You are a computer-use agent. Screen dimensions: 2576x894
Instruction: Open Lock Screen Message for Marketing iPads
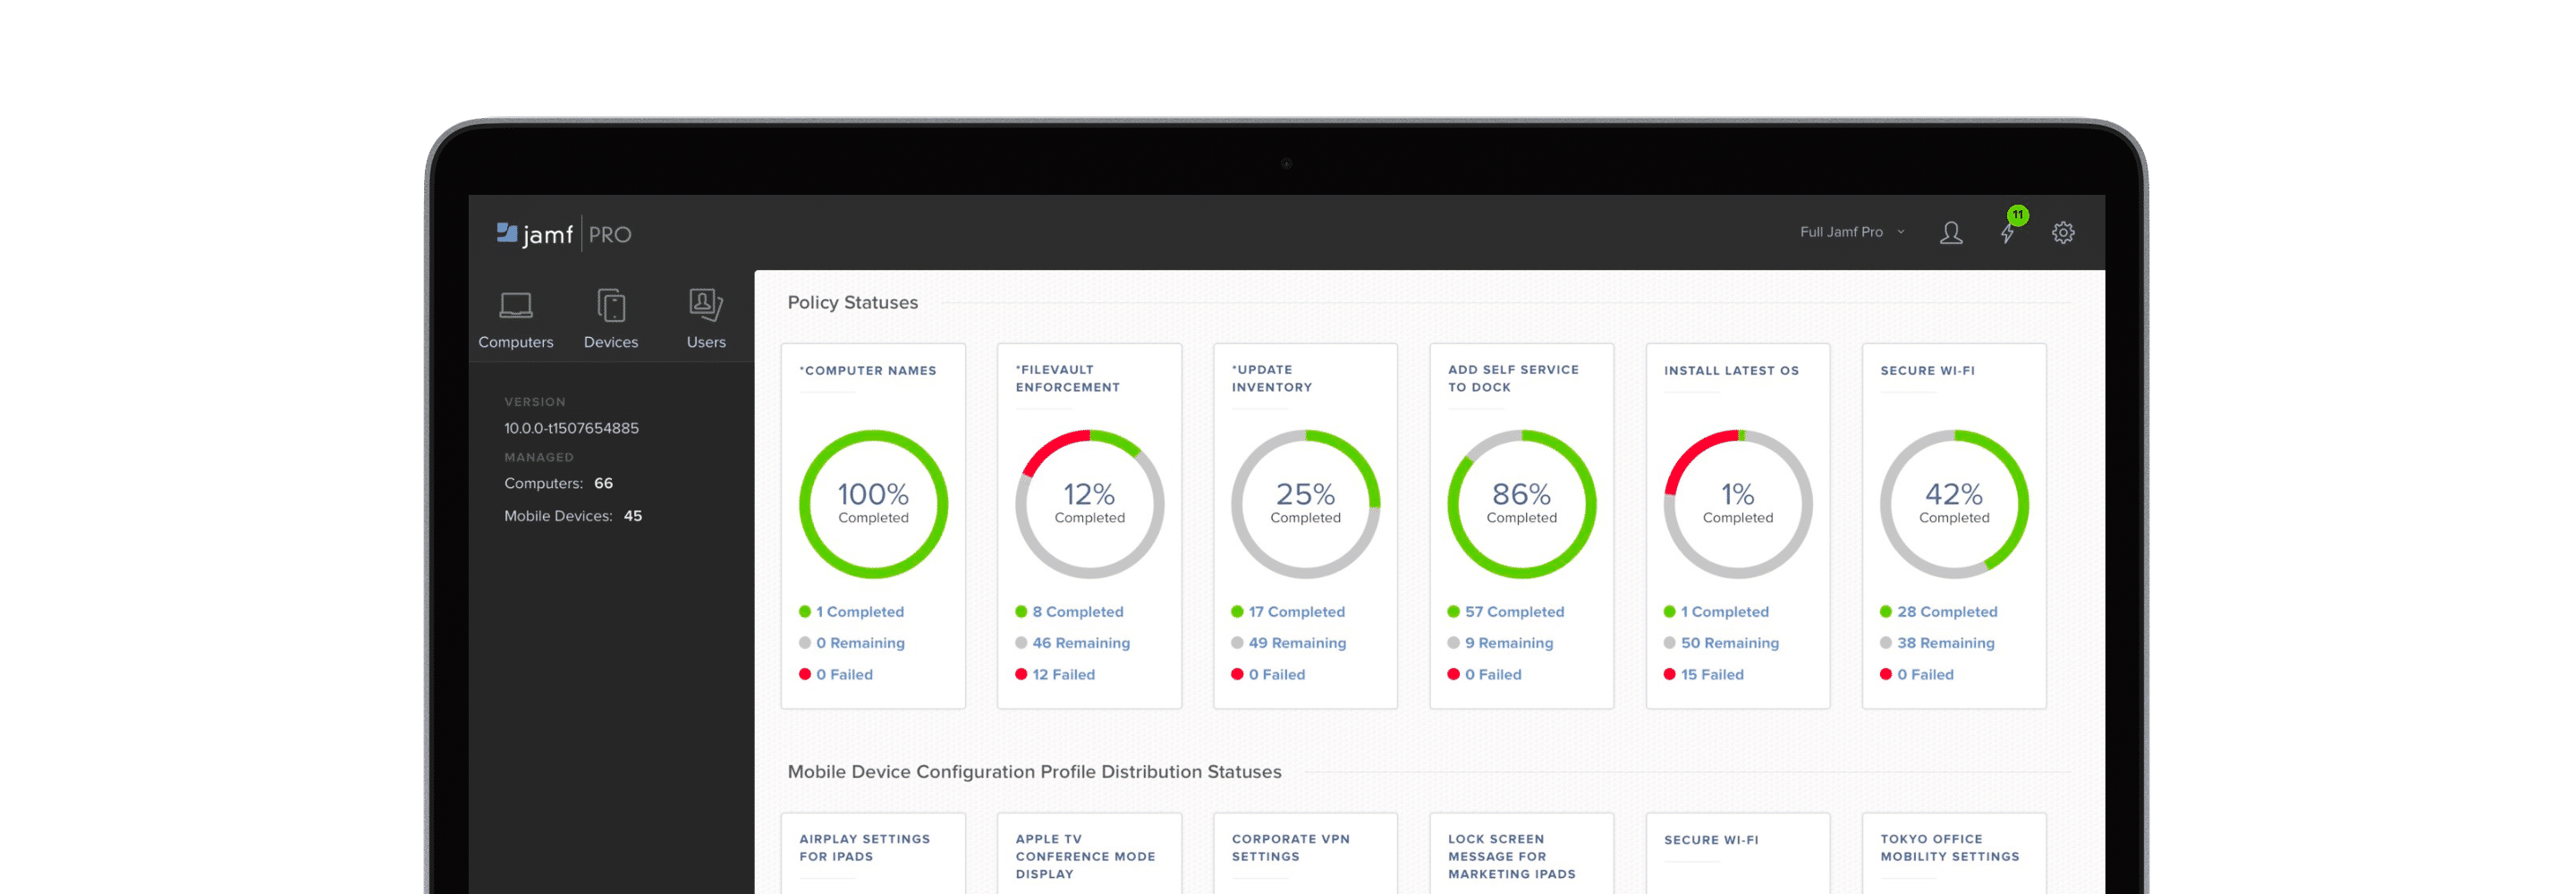click(1511, 856)
